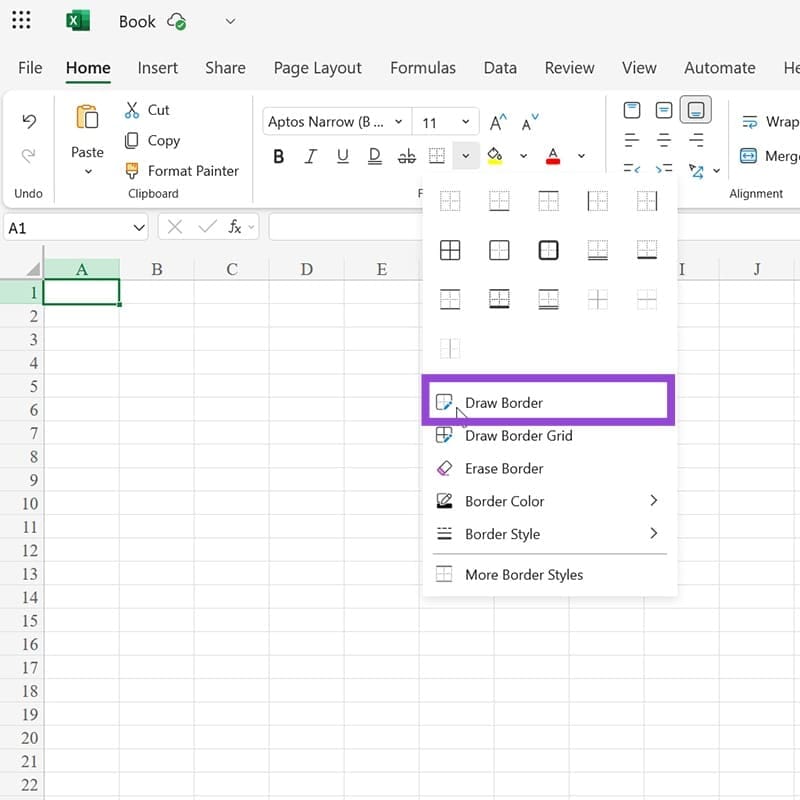Toggle Double Underline formatting
The width and height of the screenshot is (800, 800).
374,156
